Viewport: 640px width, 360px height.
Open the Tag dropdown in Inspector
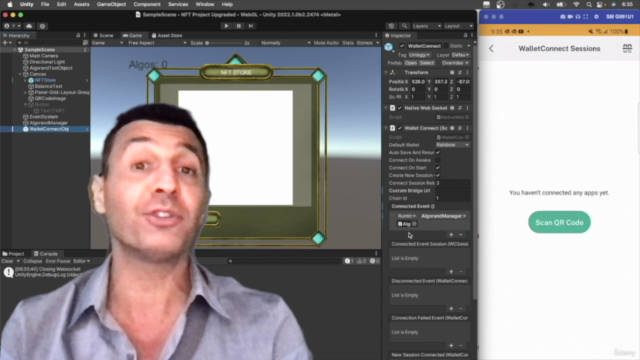pos(419,55)
